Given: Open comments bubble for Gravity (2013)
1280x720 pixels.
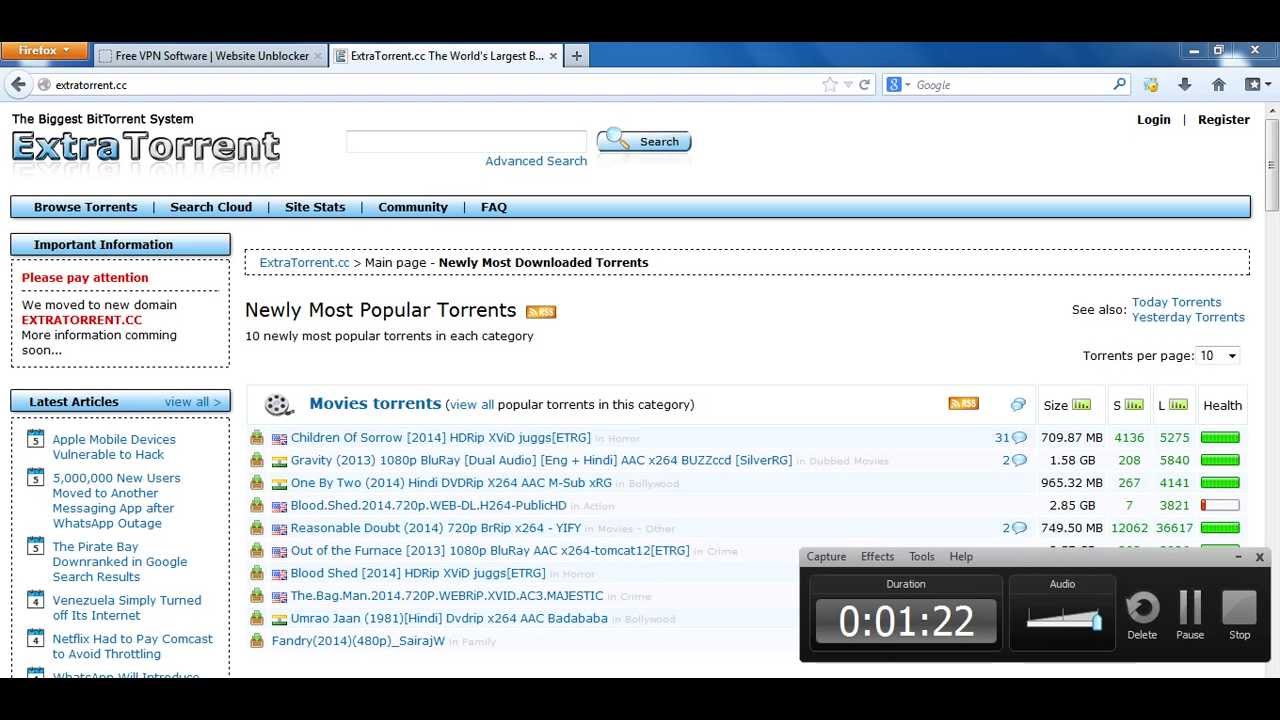Looking at the screenshot, I should [1019, 460].
